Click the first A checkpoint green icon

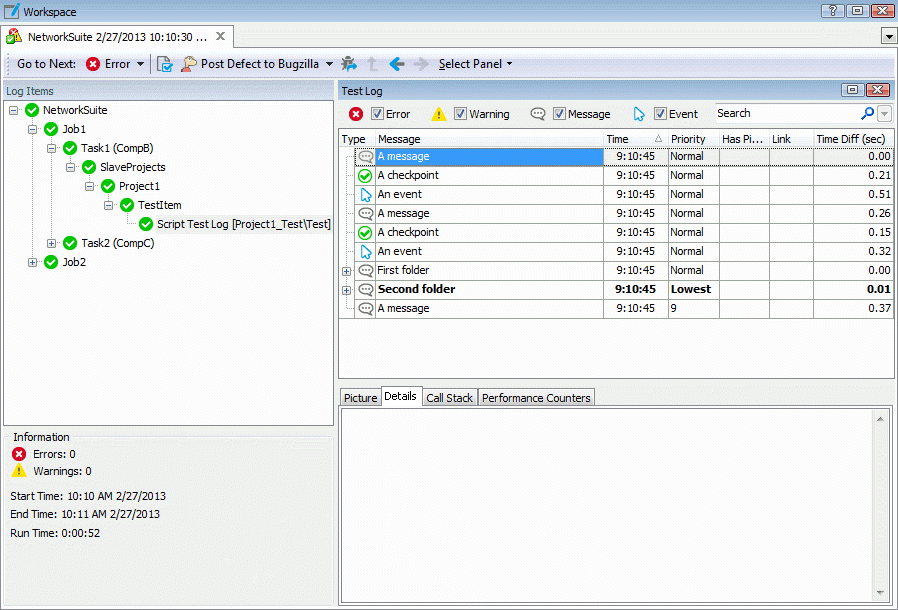click(365, 176)
